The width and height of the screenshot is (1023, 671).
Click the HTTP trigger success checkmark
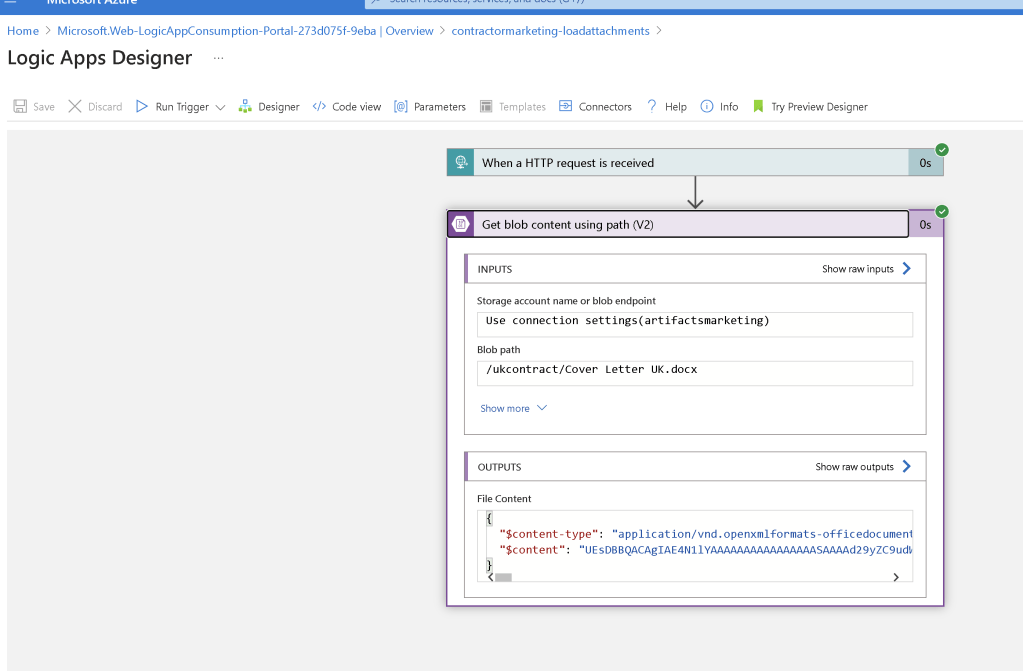pos(942,149)
